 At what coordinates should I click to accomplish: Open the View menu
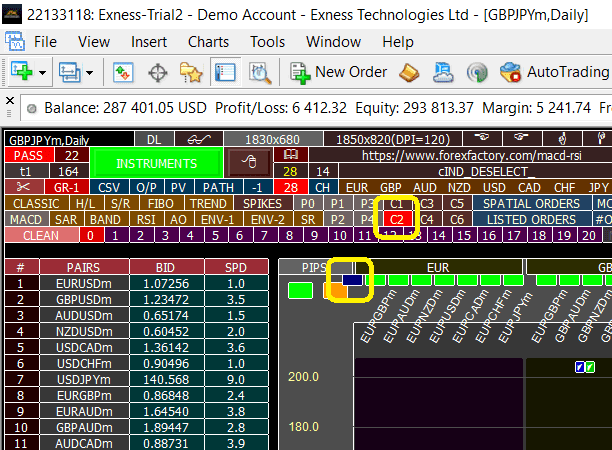tap(94, 42)
